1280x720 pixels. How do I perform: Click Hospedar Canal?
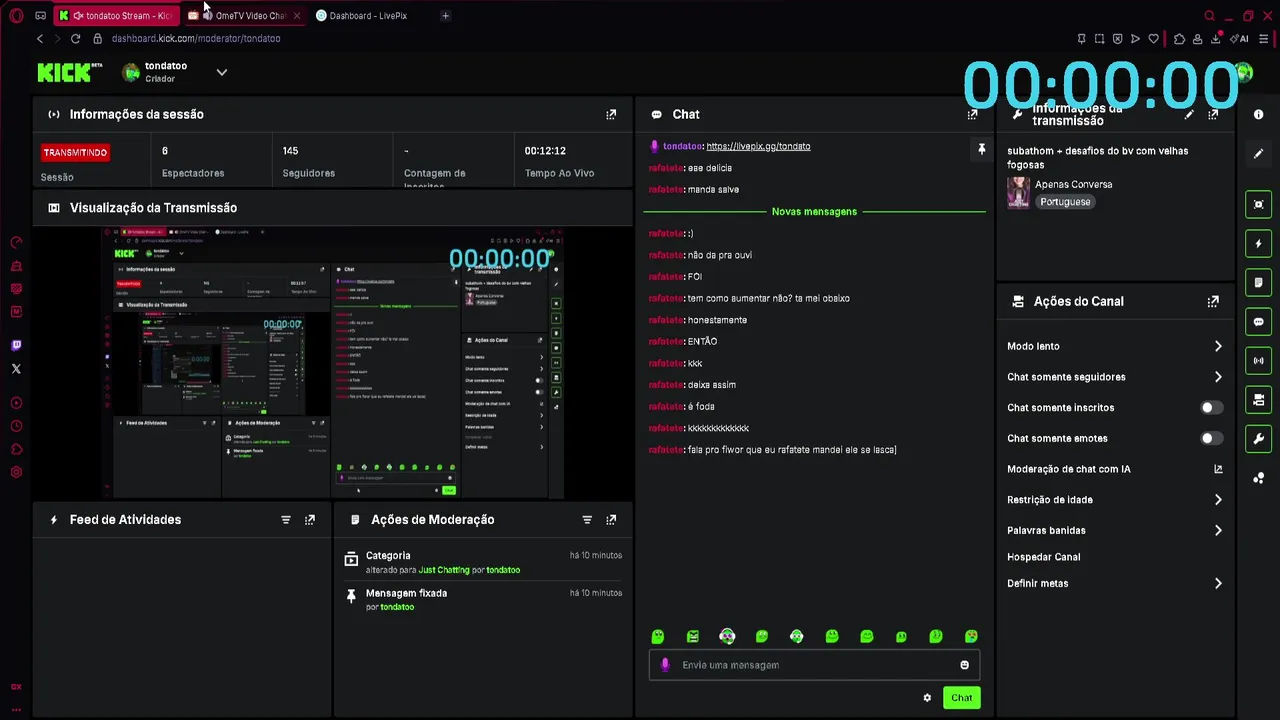click(x=1043, y=557)
